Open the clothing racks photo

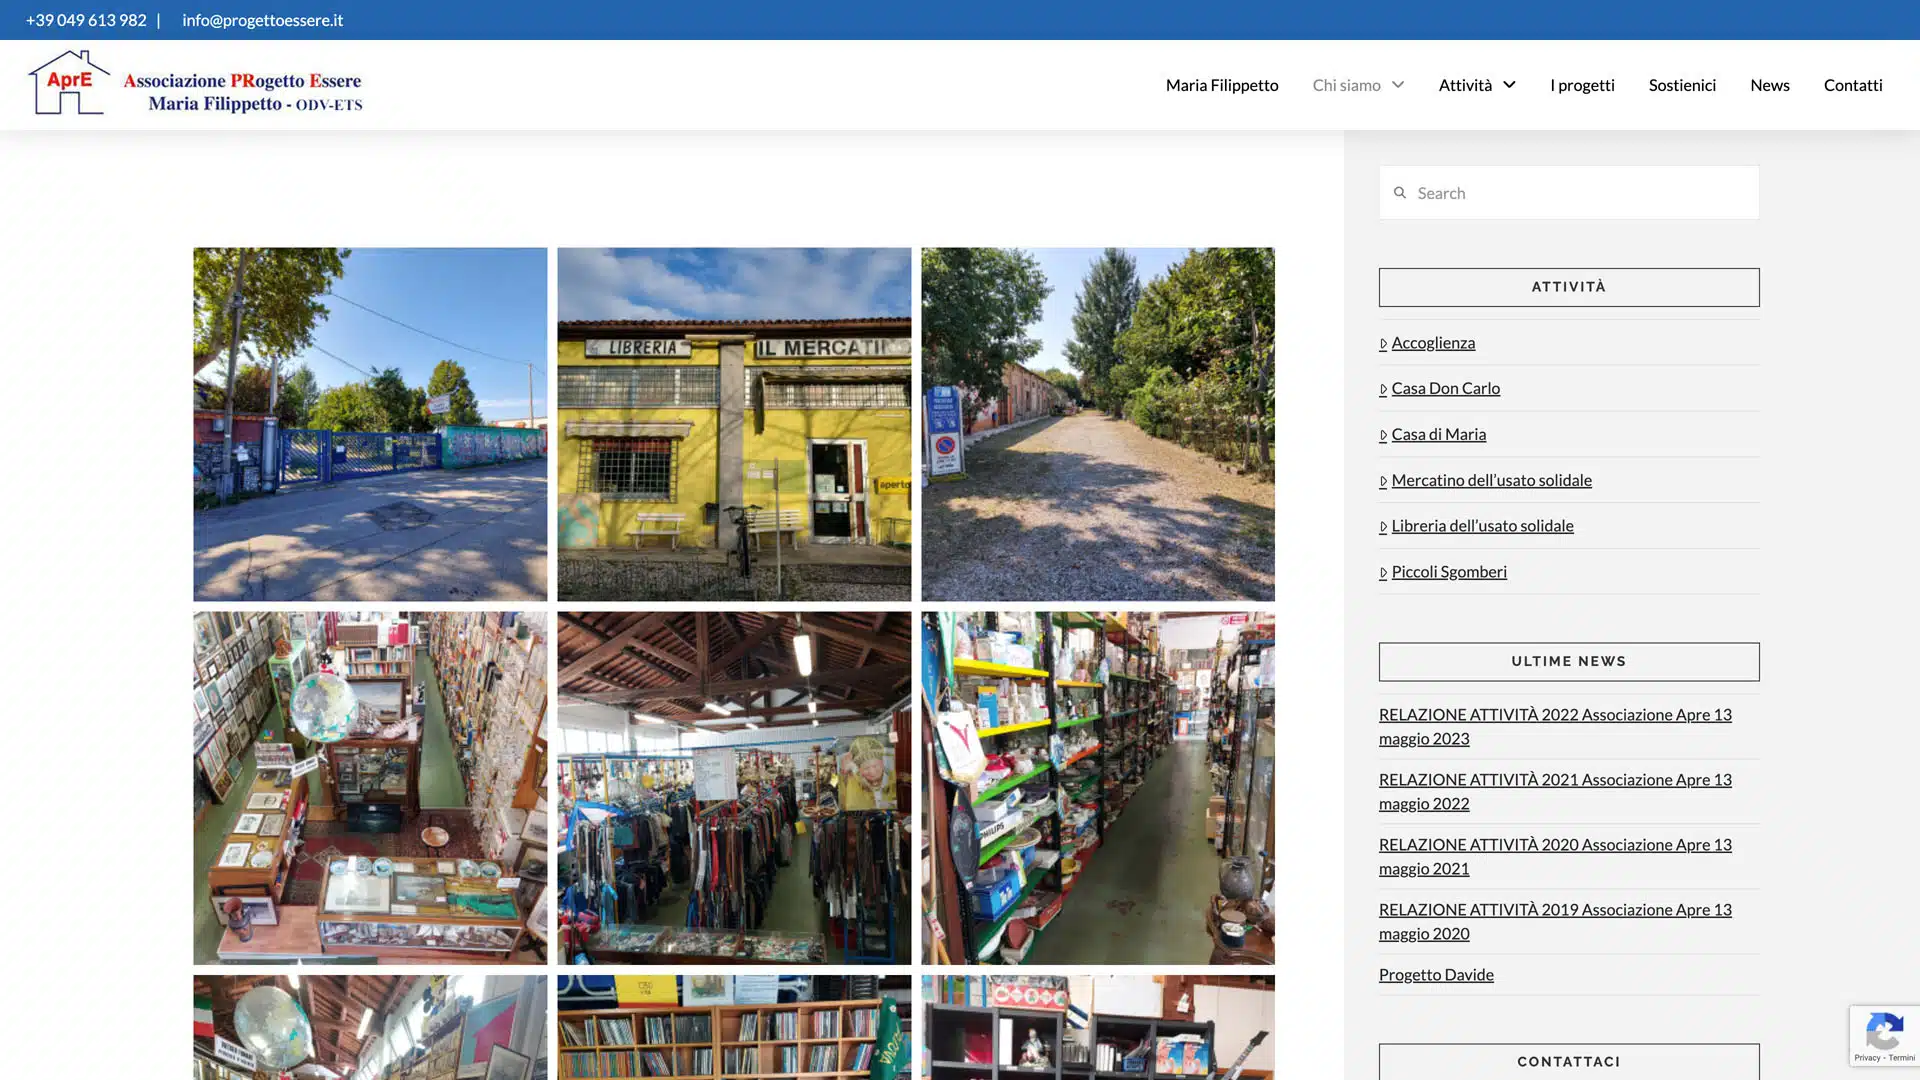pyautogui.click(x=734, y=788)
